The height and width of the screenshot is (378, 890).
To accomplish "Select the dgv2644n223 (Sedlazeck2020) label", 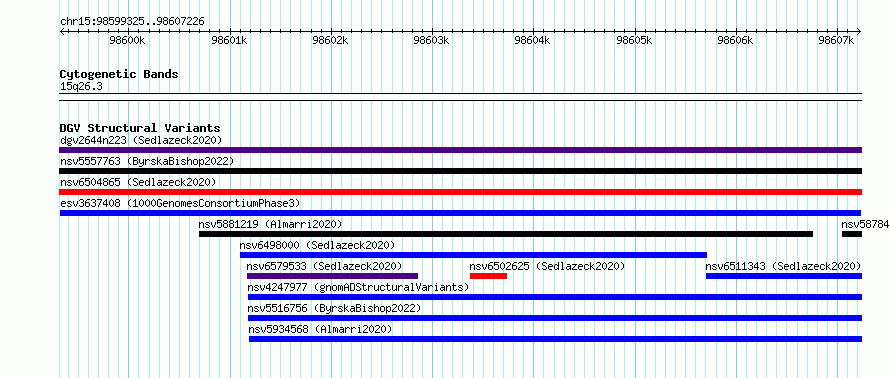I will (141, 140).
